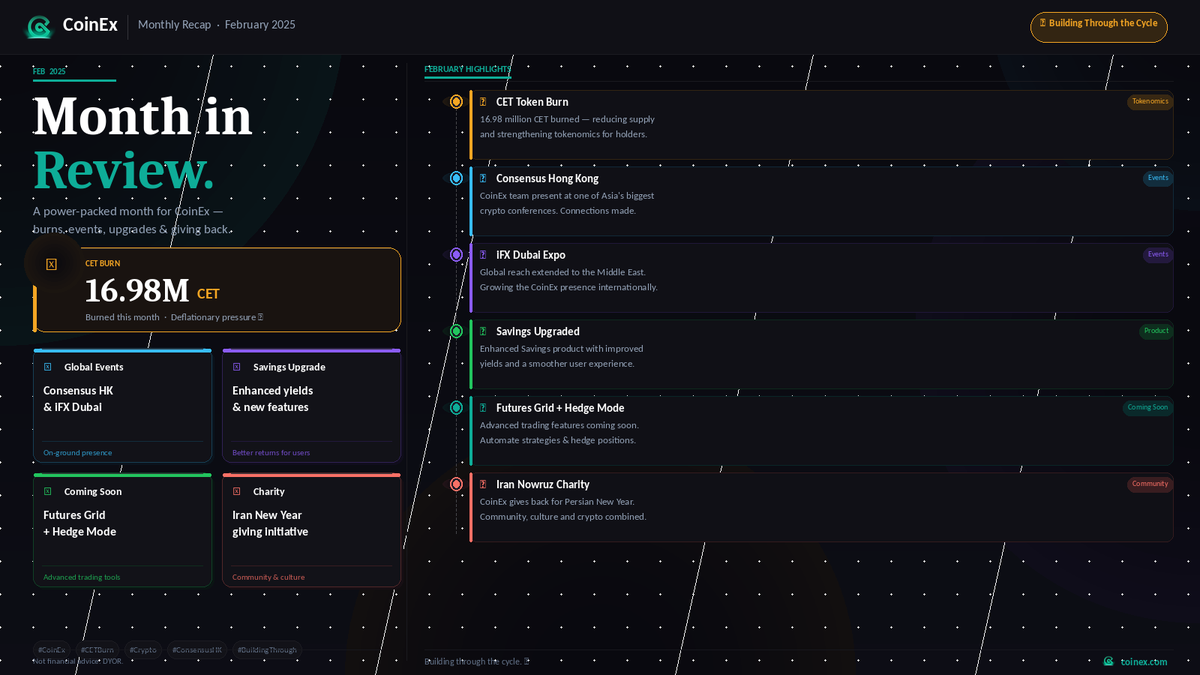The image size is (1200, 675).
Task: Click the #ConsensusHK hashtag
Action: click(197, 650)
